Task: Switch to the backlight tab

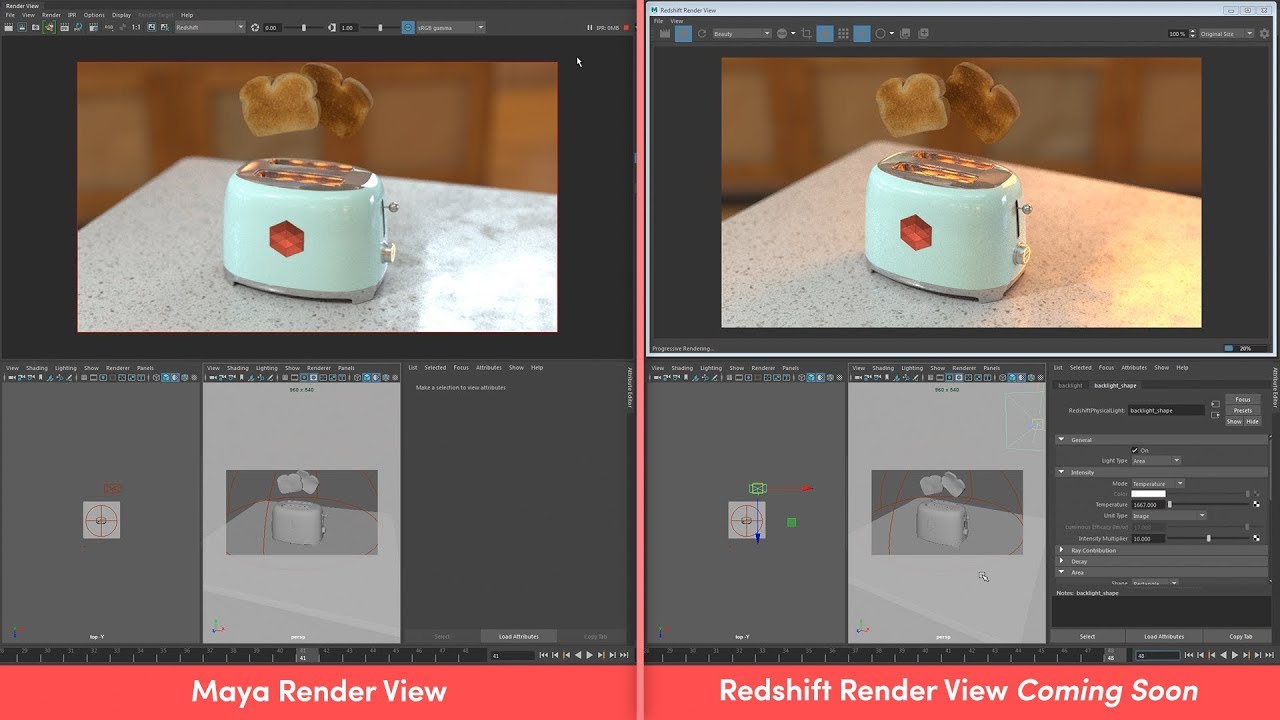Action: [1070, 385]
